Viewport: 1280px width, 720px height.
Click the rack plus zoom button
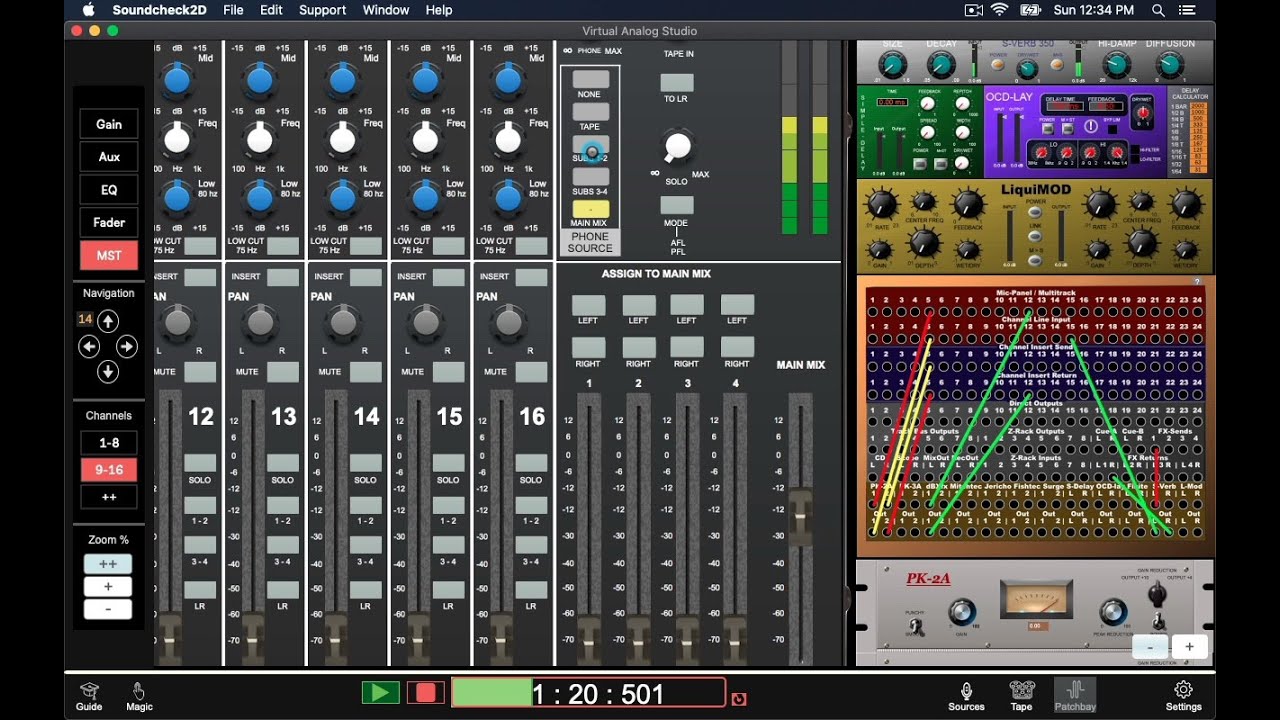point(1189,647)
